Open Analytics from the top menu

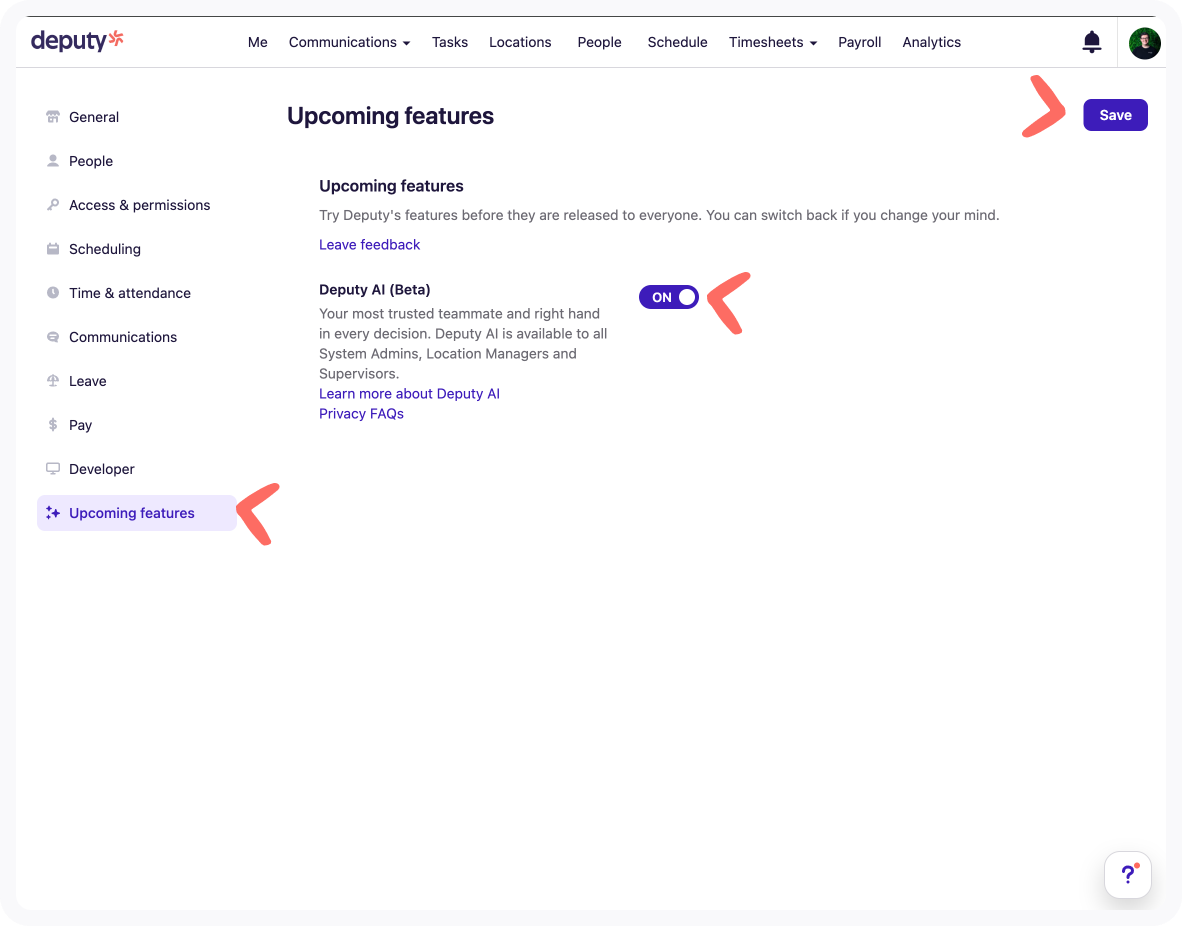click(x=931, y=42)
